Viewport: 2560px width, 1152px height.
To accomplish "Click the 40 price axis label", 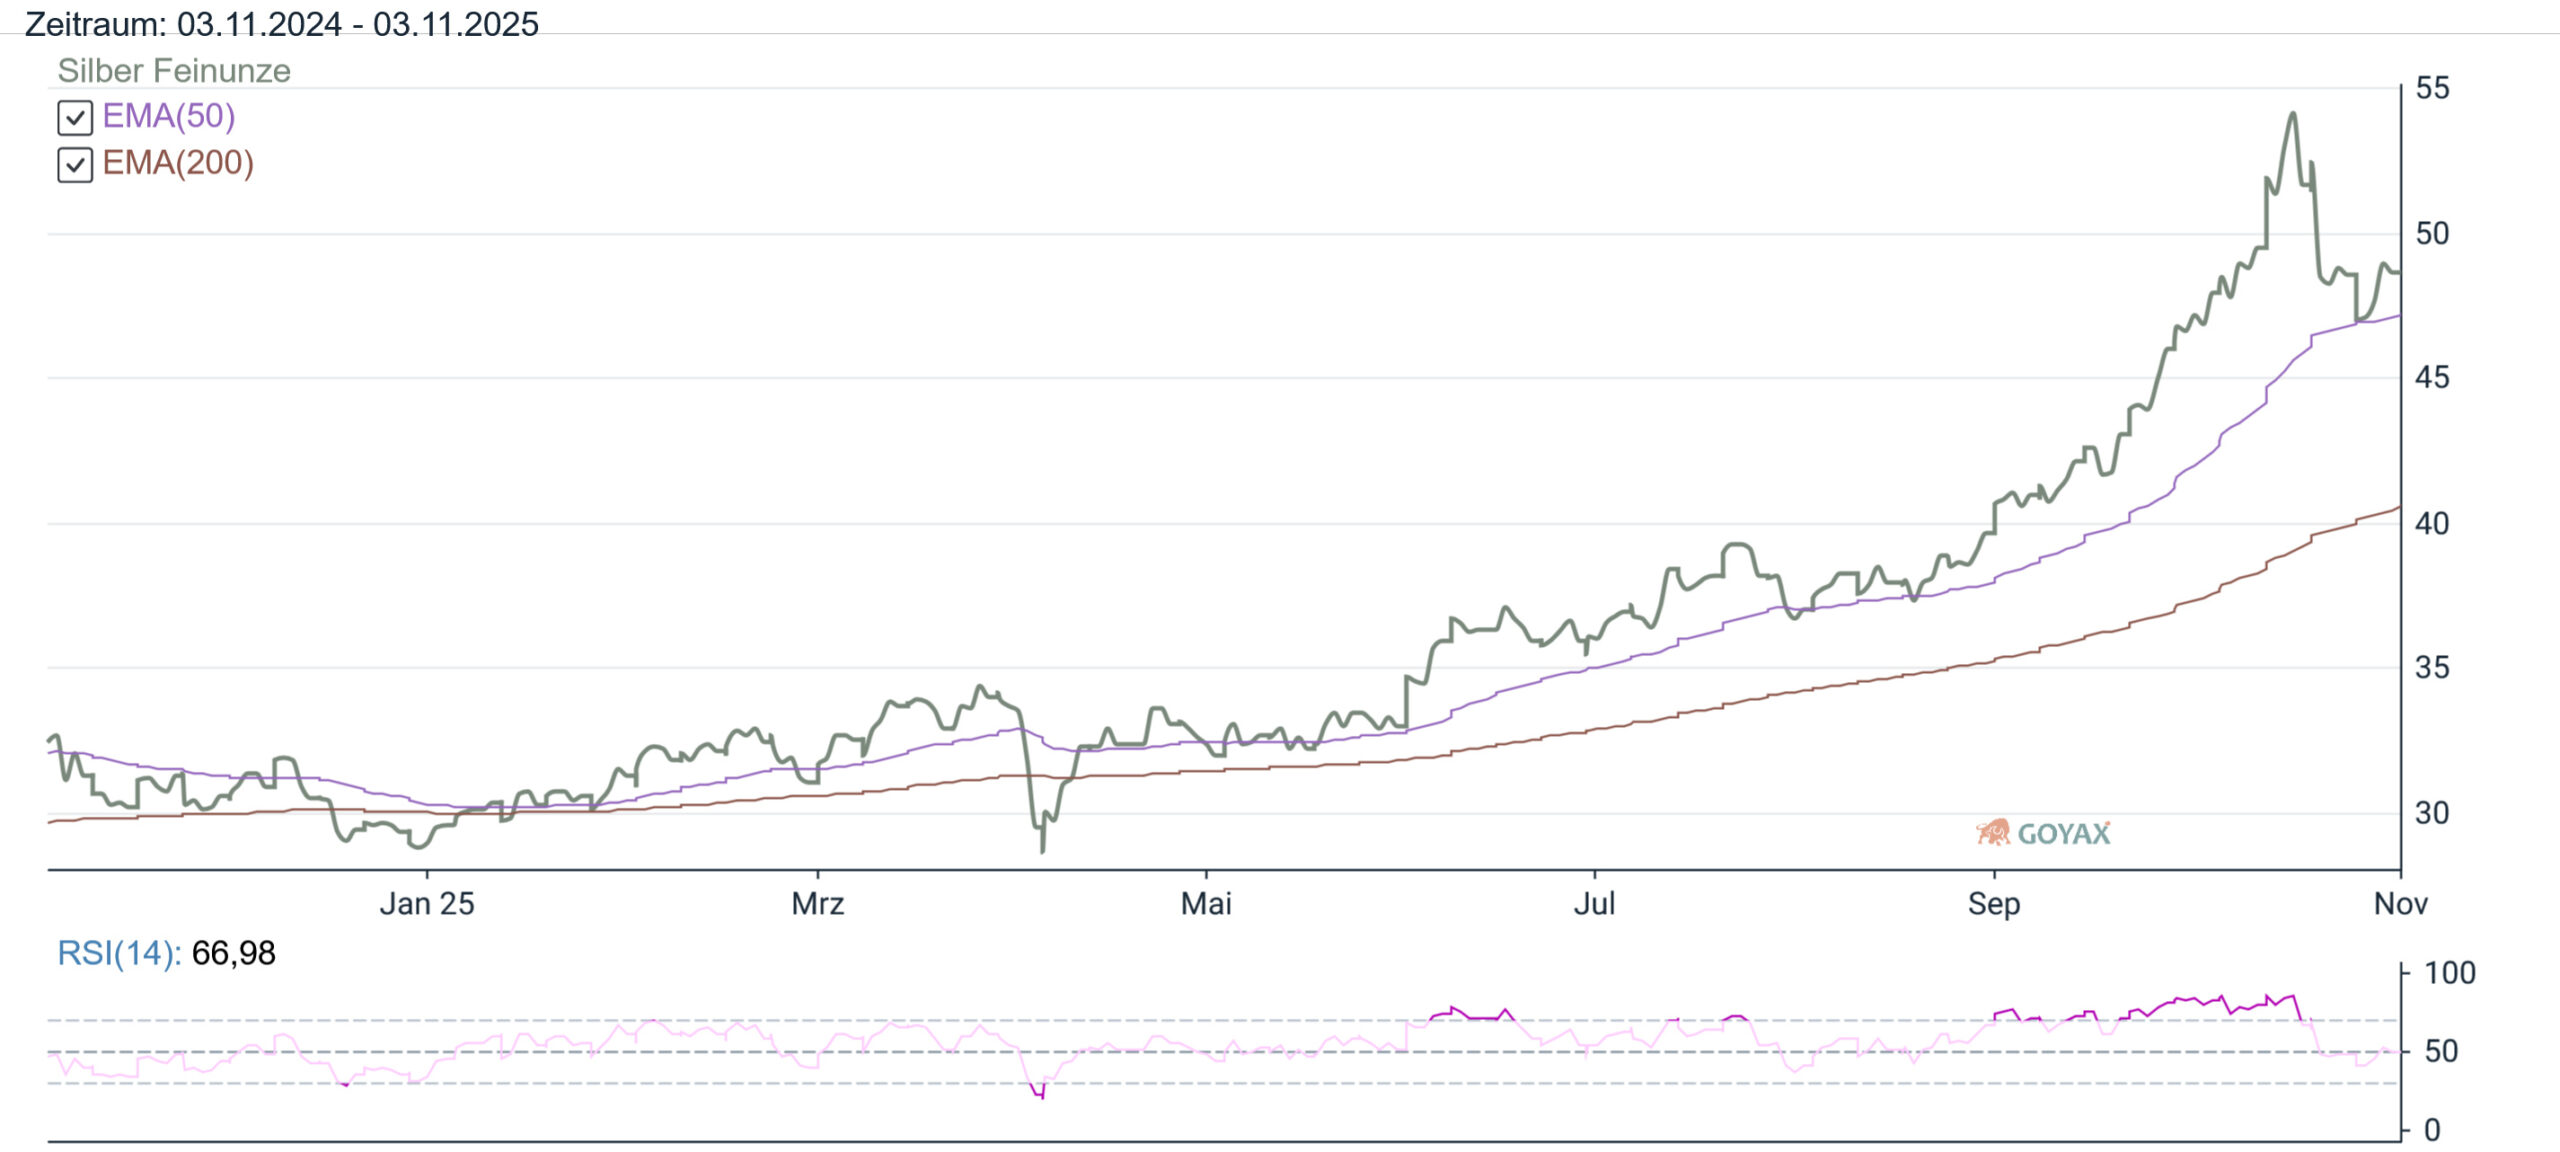I will [x=2432, y=523].
